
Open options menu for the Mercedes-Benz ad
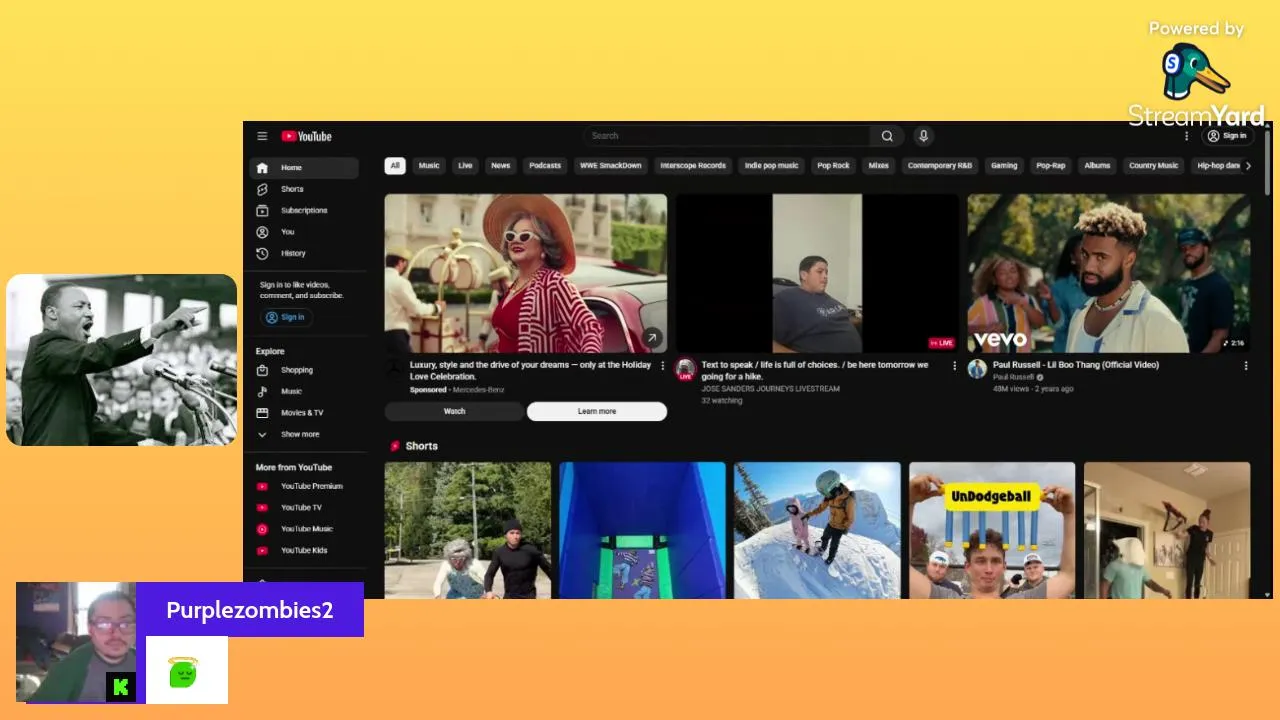[662, 366]
